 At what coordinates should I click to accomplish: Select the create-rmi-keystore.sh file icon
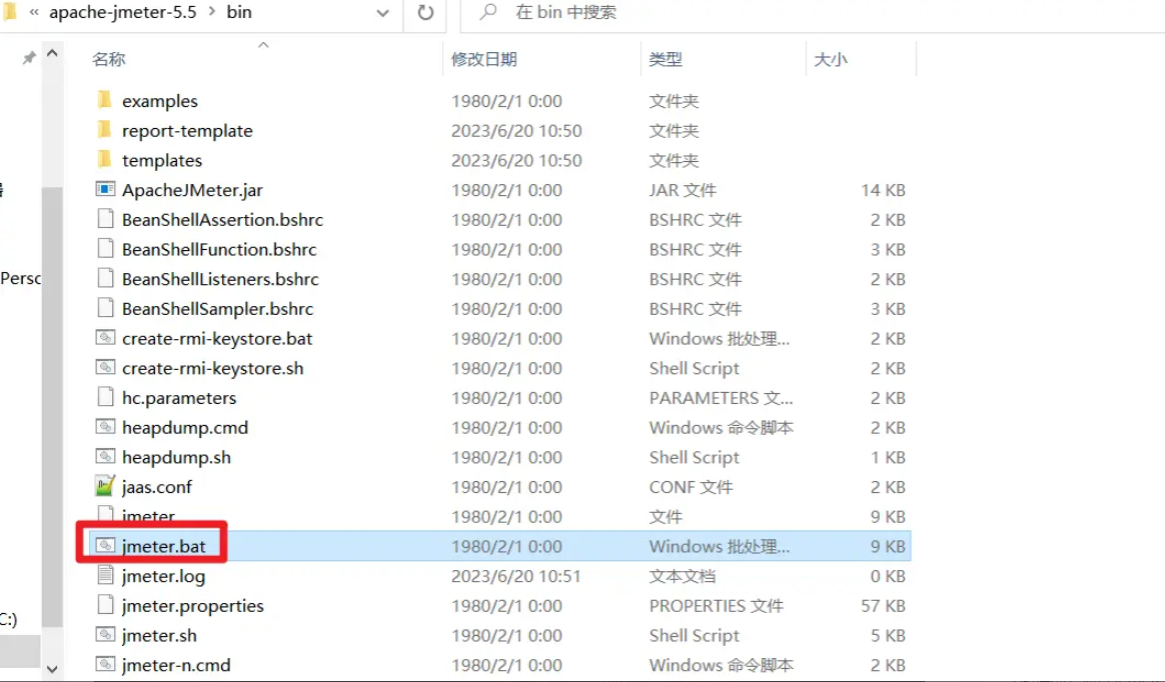pyautogui.click(x=106, y=368)
